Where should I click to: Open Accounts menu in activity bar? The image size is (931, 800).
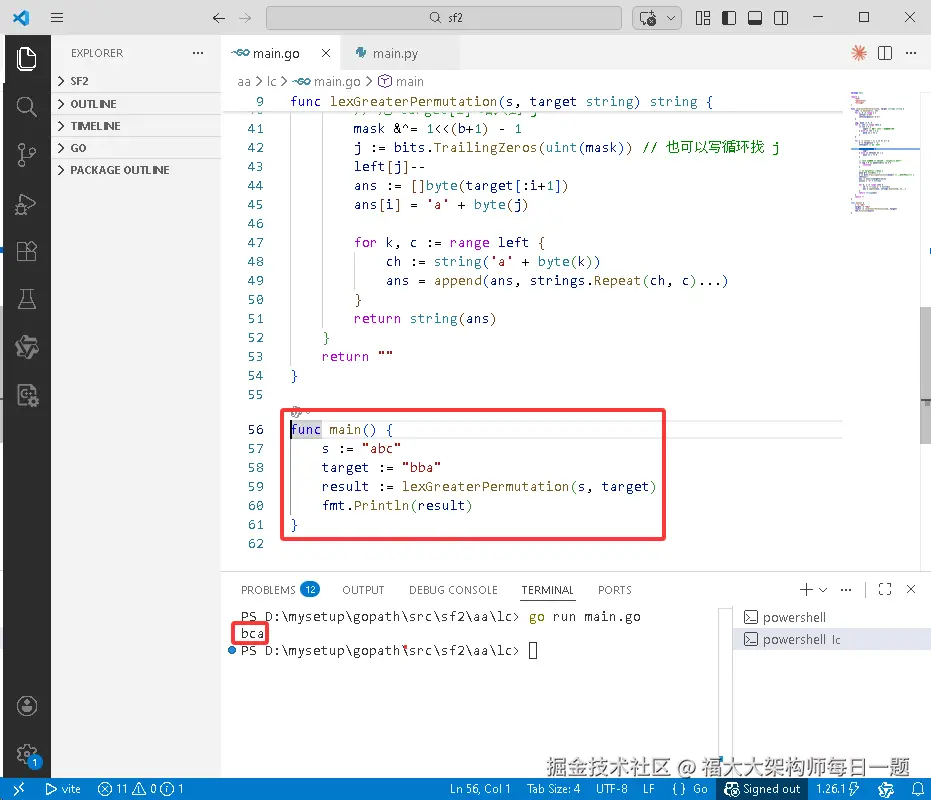[x=26, y=706]
